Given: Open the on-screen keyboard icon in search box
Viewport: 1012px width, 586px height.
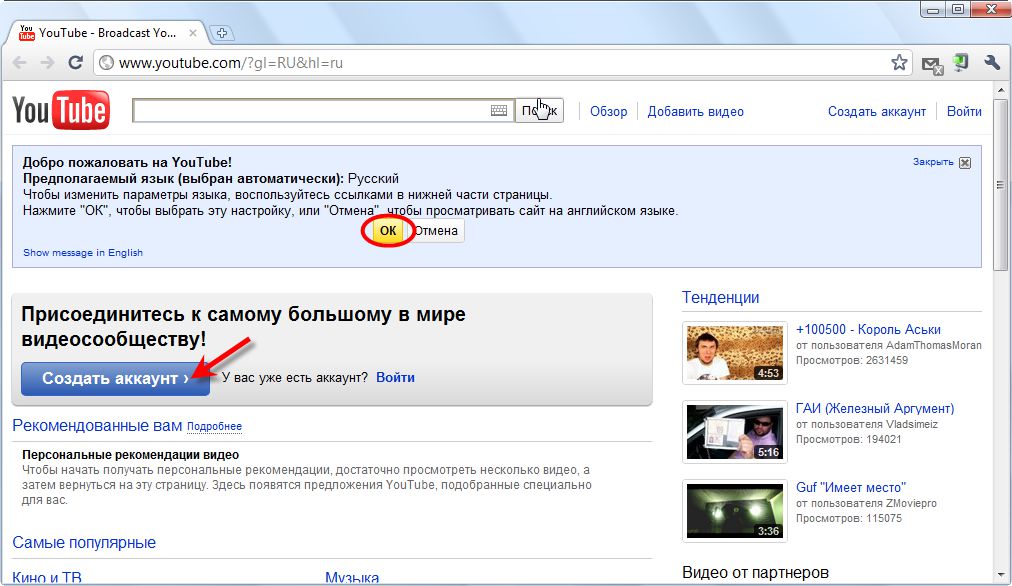Looking at the screenshot, I should (x=499, y=110).
